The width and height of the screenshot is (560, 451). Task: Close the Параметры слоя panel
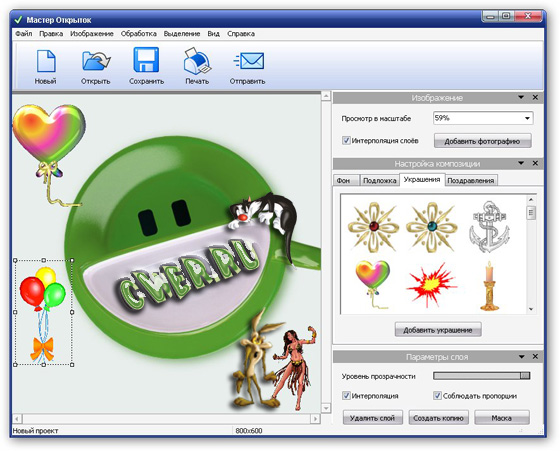535,356
